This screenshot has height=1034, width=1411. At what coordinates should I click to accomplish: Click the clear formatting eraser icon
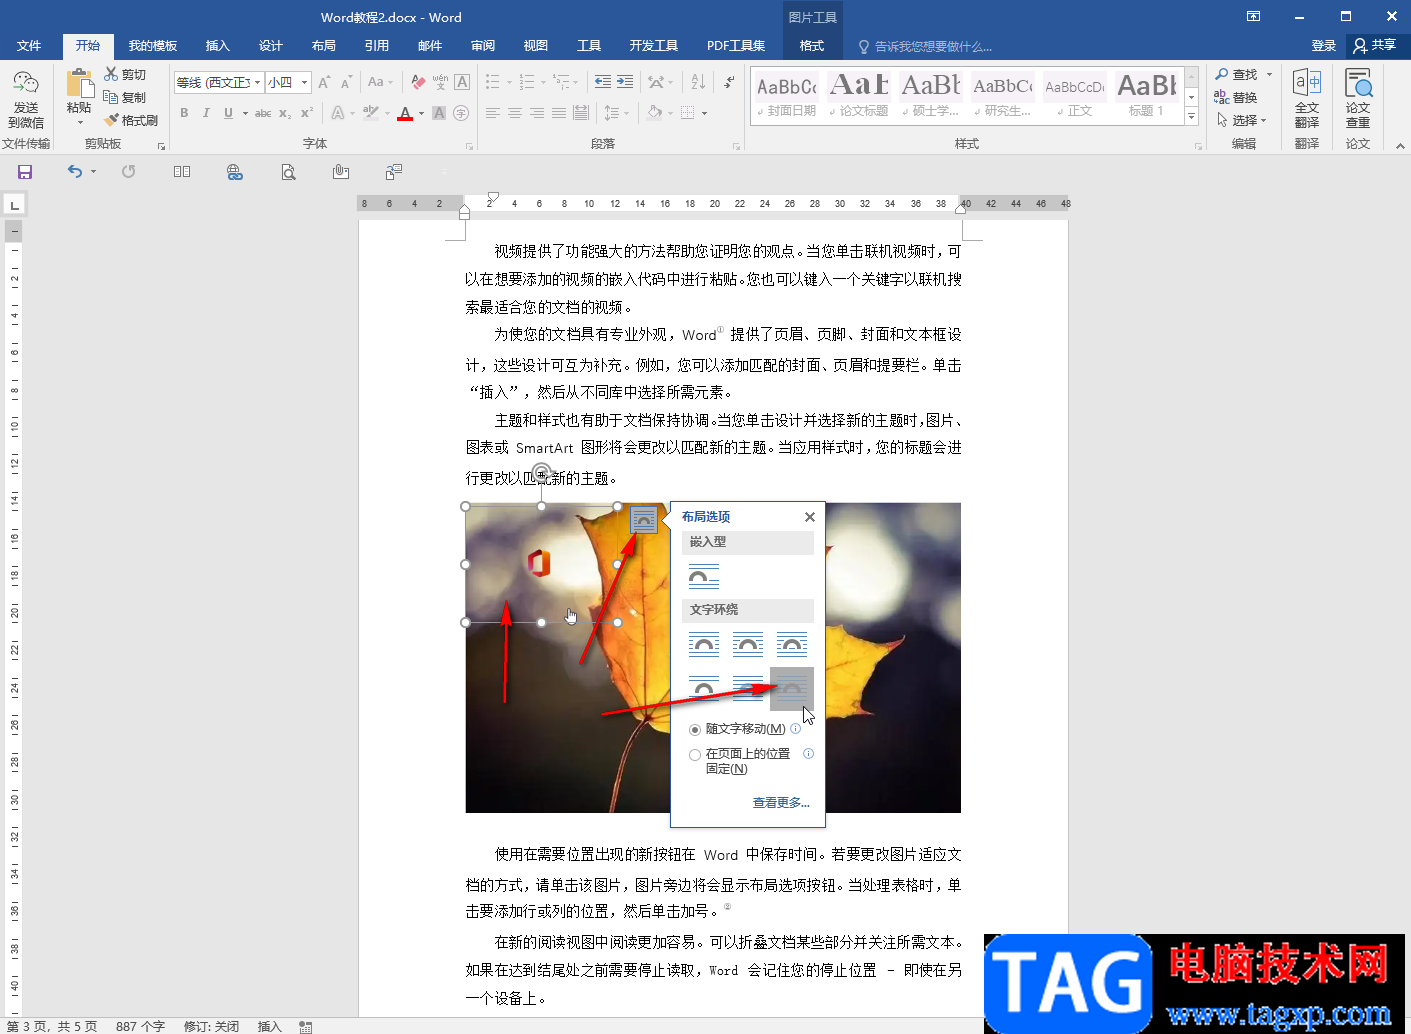coord(418,82)
